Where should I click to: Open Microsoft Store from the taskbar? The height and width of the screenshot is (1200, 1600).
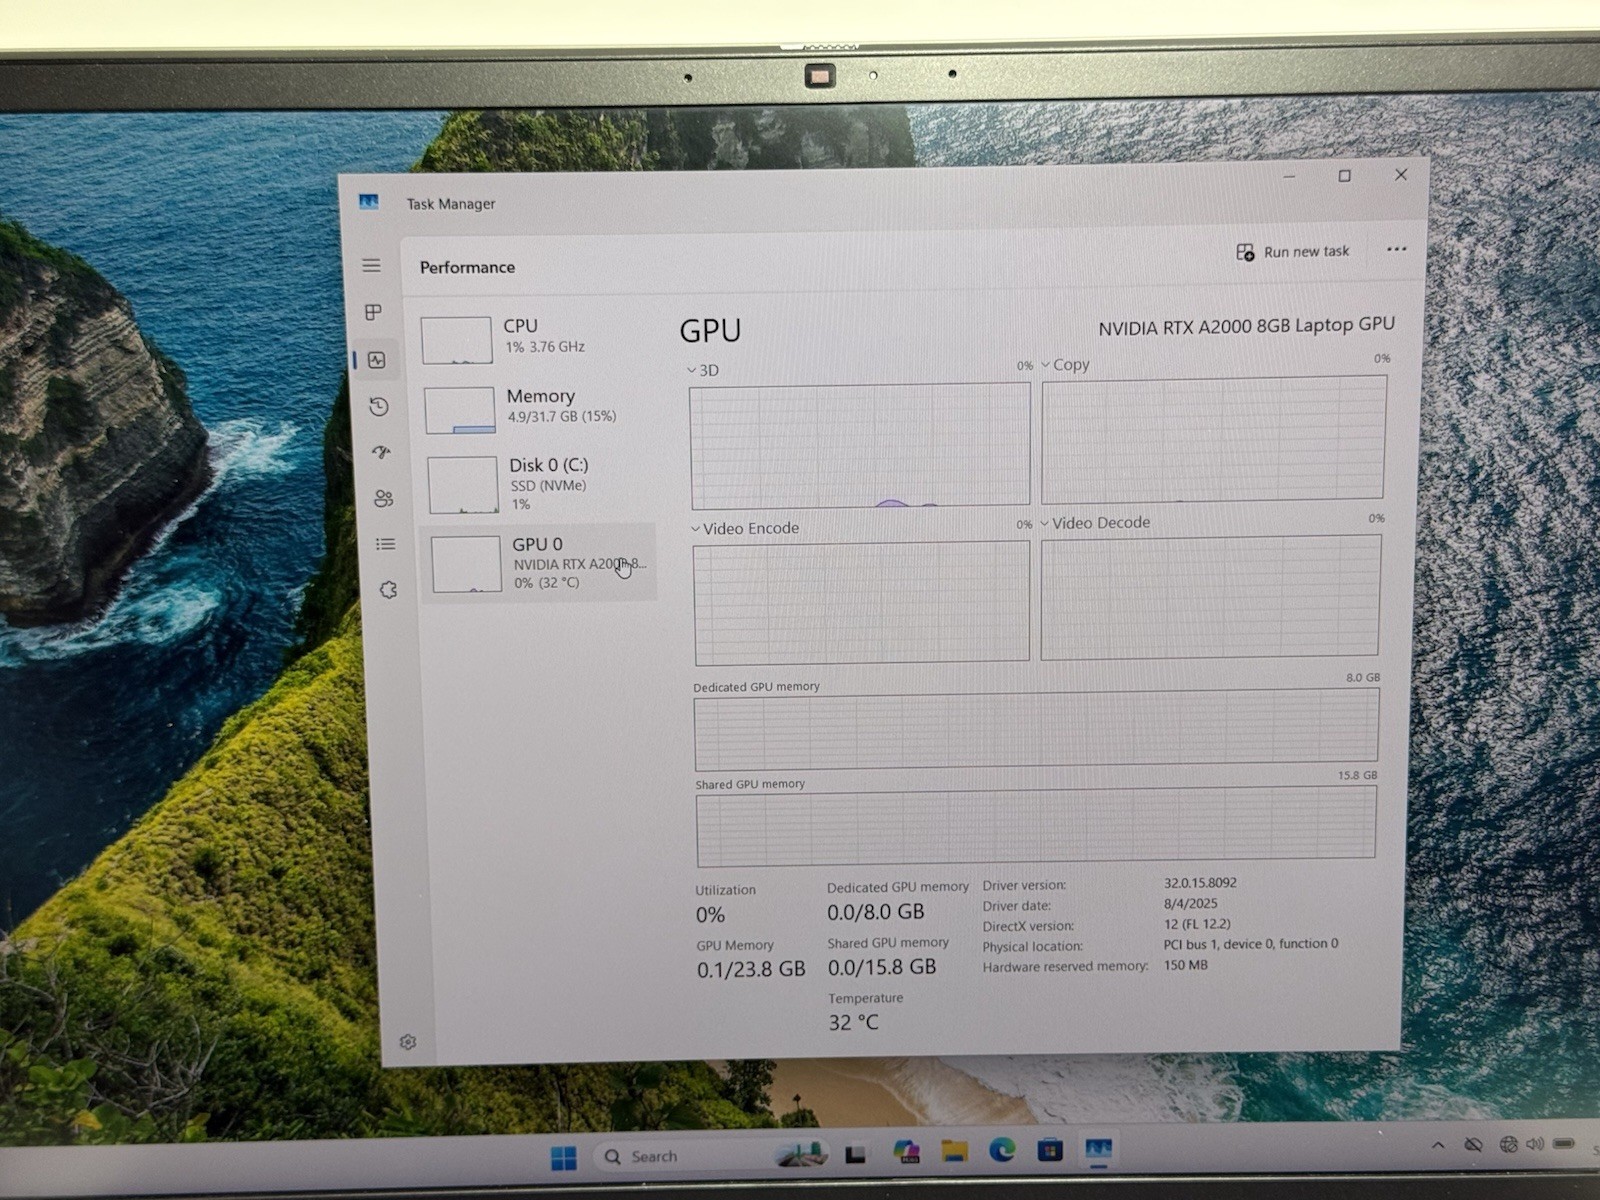click(1050, 1150)
